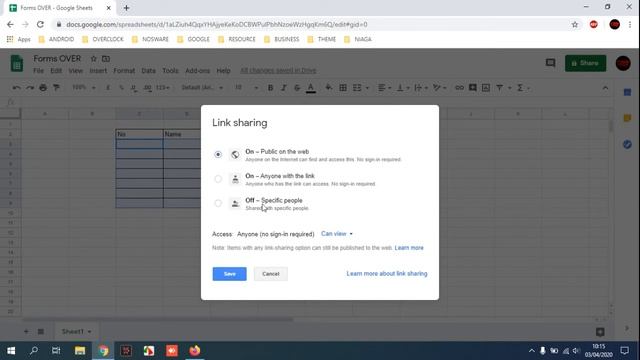Select Off – Specific people option
The height and width of the screenshot is (360, 640).
[x=218, y=203]
